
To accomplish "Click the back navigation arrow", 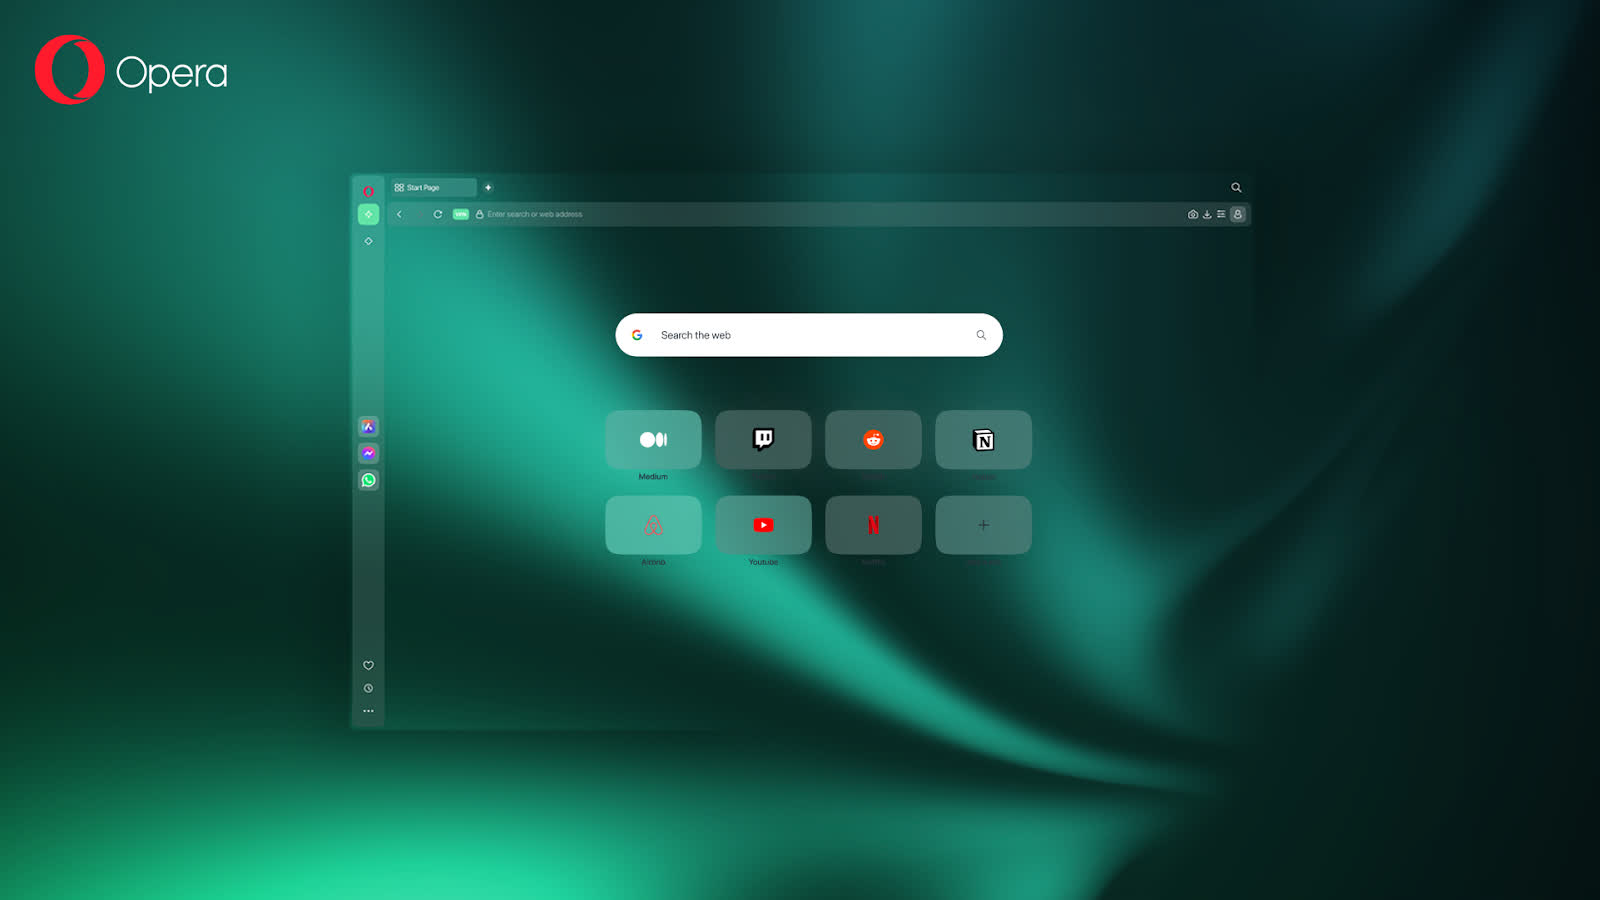I will tap(399, 214).
